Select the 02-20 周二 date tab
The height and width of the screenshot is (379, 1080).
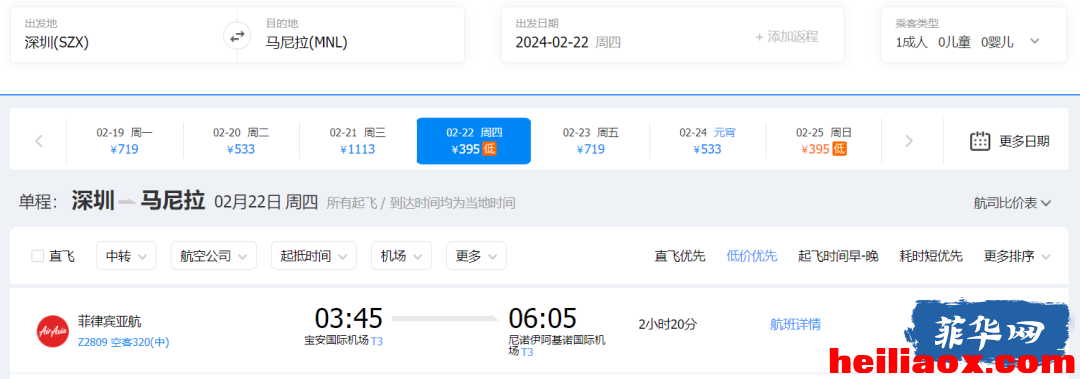[240, 141]
